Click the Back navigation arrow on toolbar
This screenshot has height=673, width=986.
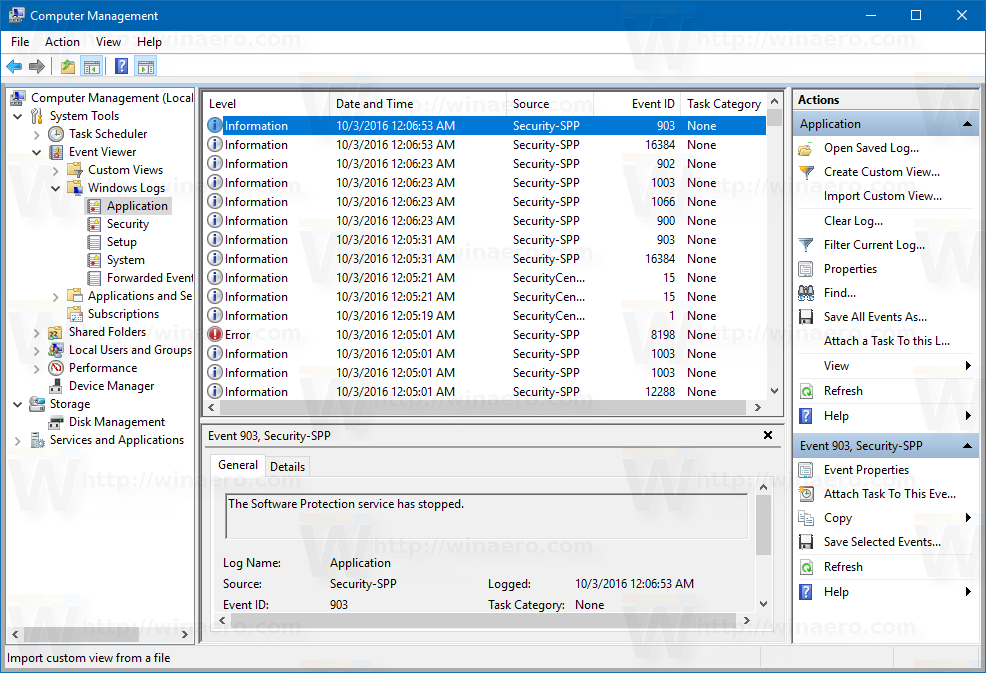[14, 66]
